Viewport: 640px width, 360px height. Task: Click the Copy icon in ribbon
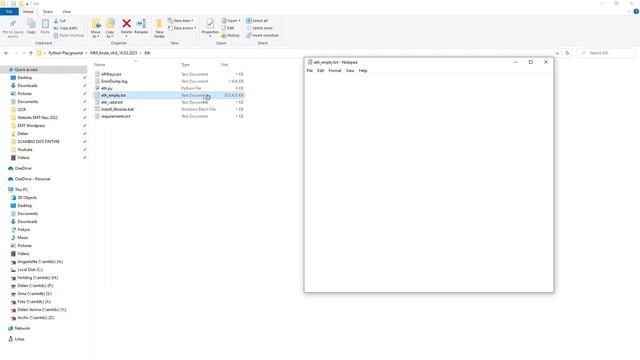tap(31, 24)
